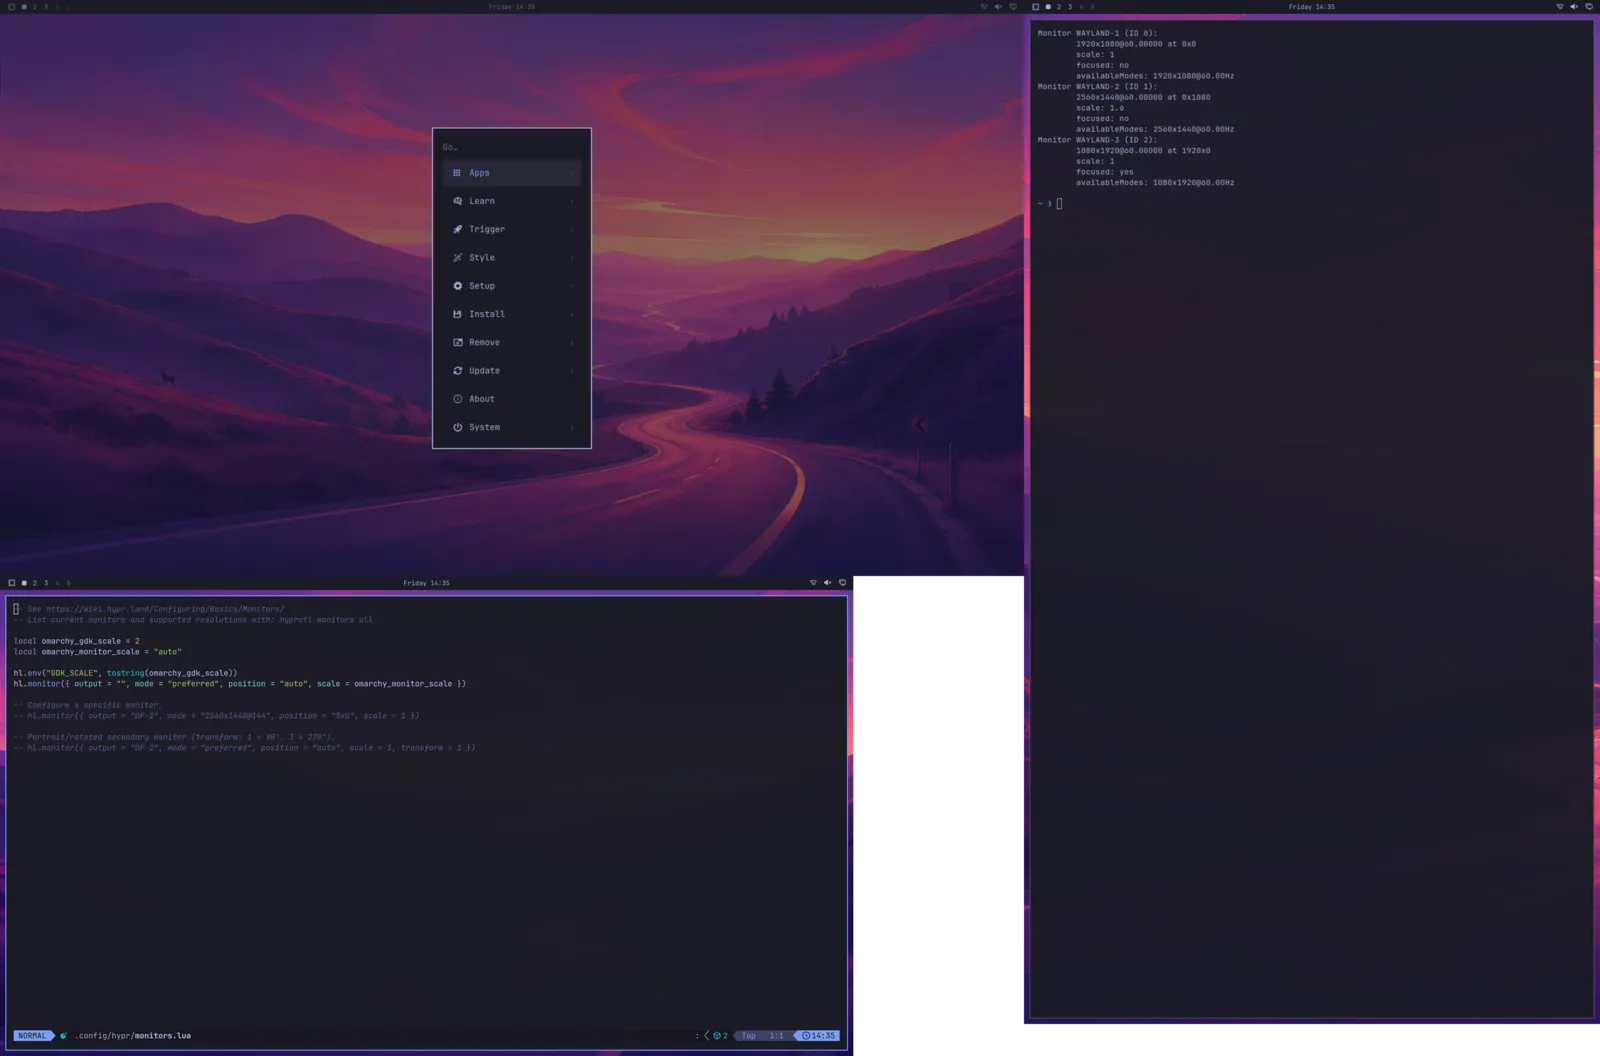
Task: Click the Remove icon in the launcher menu
Action: pyautogui.click(x=457, y=342)
